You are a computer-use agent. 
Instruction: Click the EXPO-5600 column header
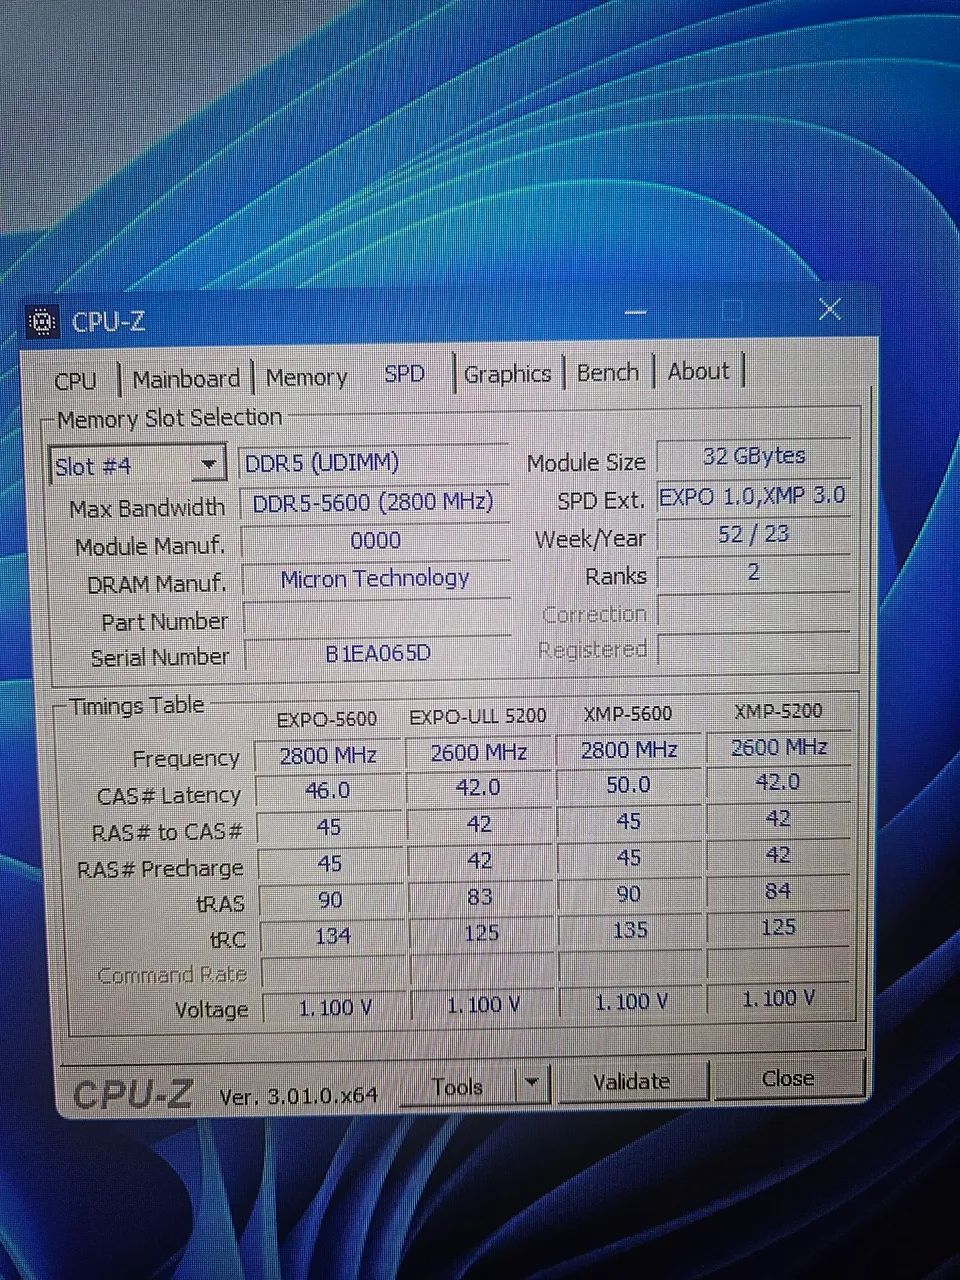[327, 719]
